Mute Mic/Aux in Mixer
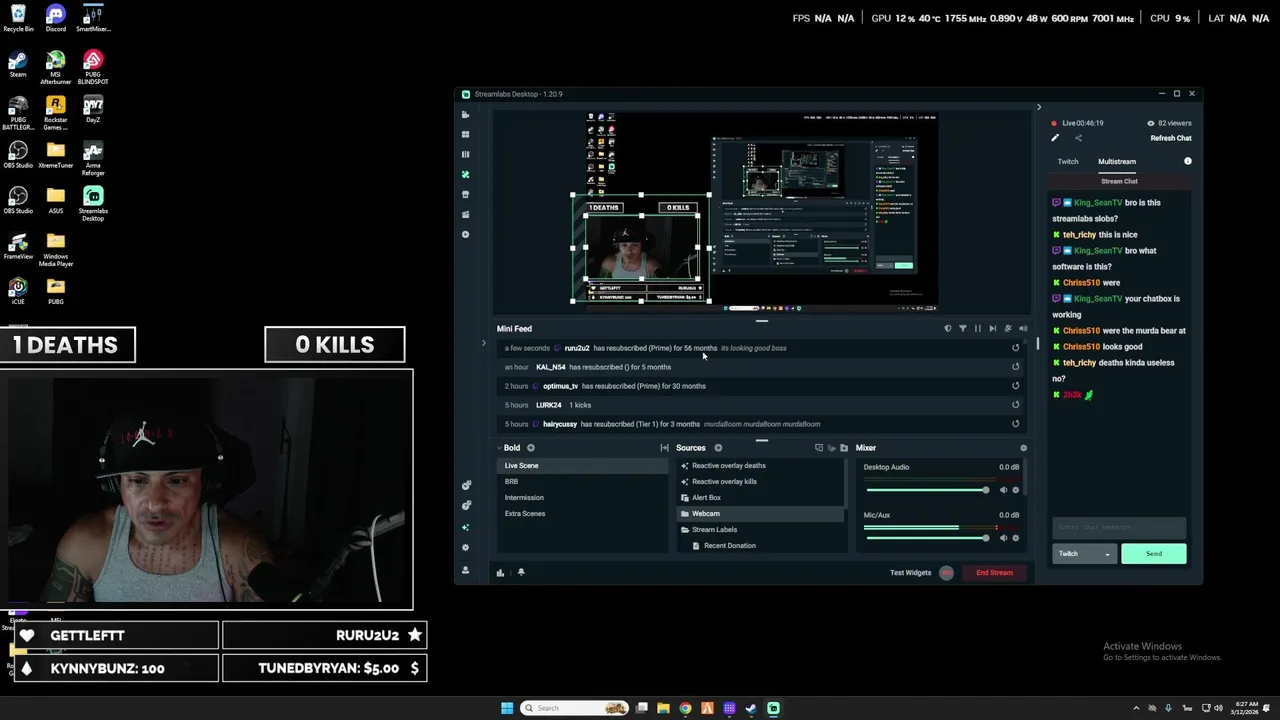 [x=1003, y=538]
